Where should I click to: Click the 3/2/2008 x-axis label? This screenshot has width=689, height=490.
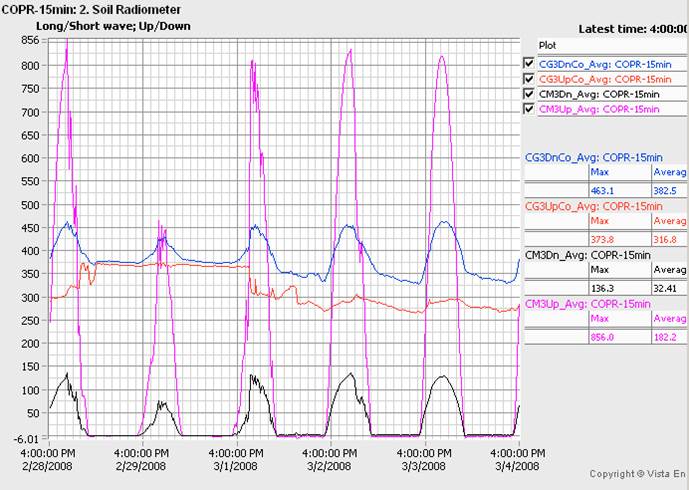(330, 466)
